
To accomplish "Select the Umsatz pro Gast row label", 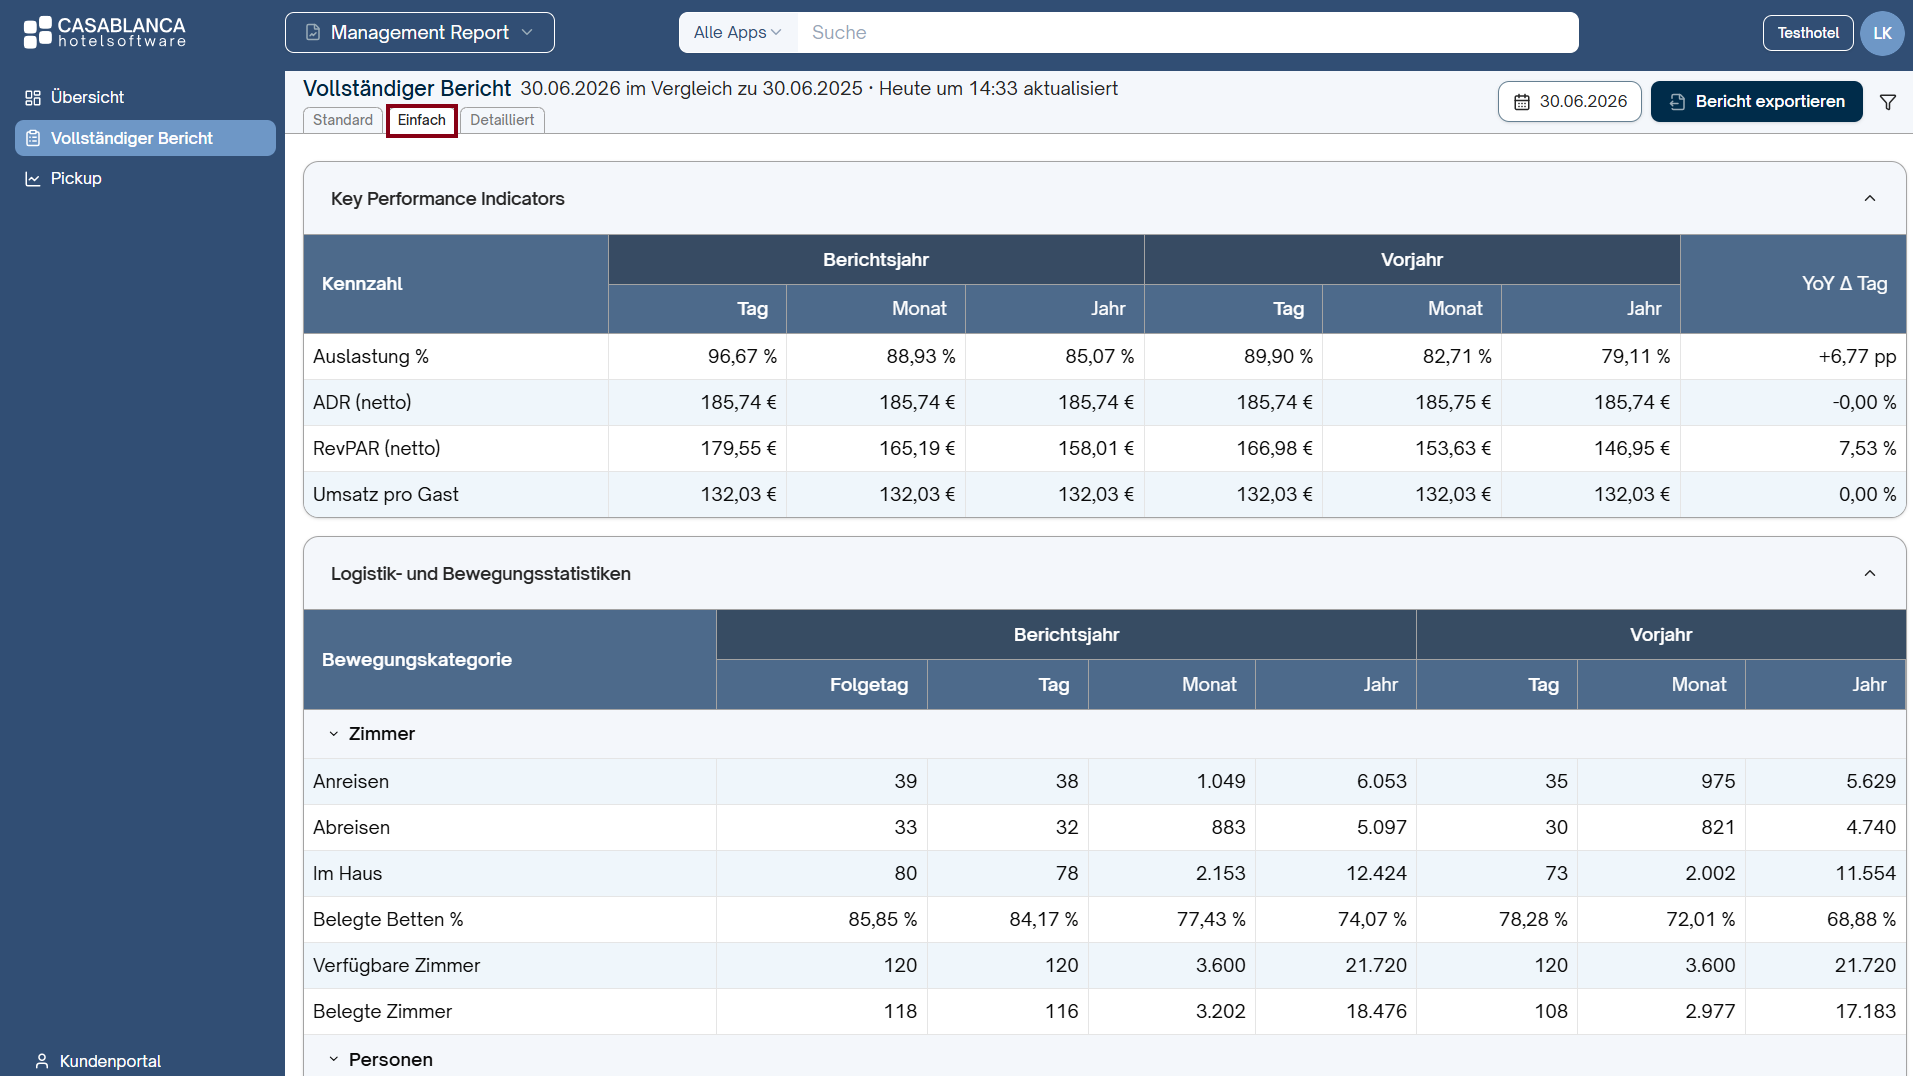I will coord(386,495).
